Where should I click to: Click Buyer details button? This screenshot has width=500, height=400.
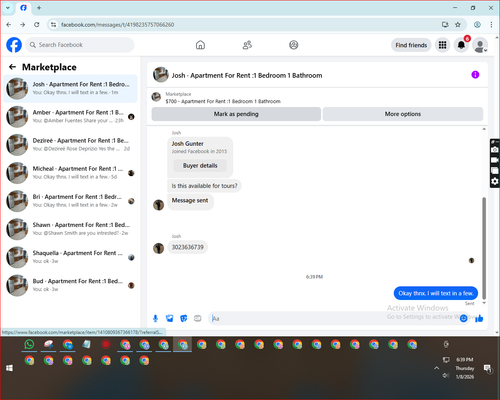(200, 166)
